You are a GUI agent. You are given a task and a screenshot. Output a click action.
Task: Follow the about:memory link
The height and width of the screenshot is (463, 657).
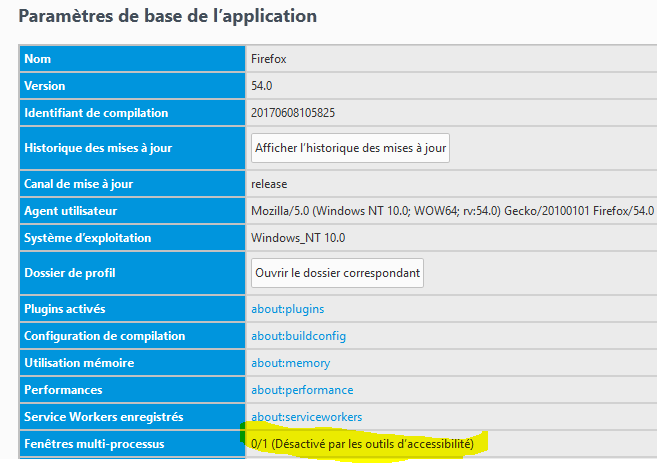pyautogui.click(x=290, y=363)
